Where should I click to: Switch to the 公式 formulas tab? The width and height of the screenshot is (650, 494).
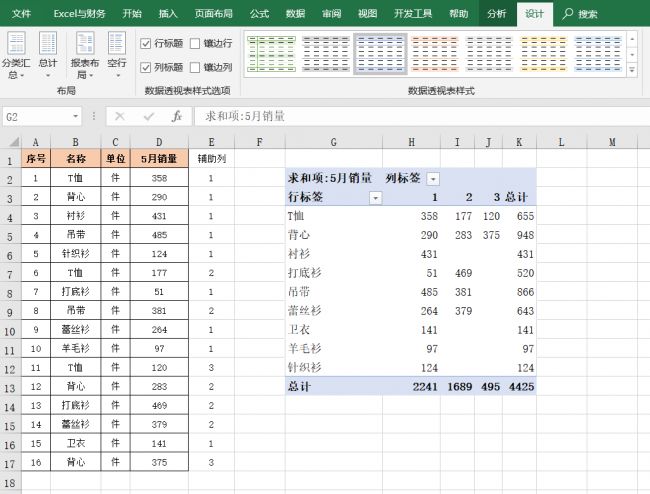(x=259, y=14)
